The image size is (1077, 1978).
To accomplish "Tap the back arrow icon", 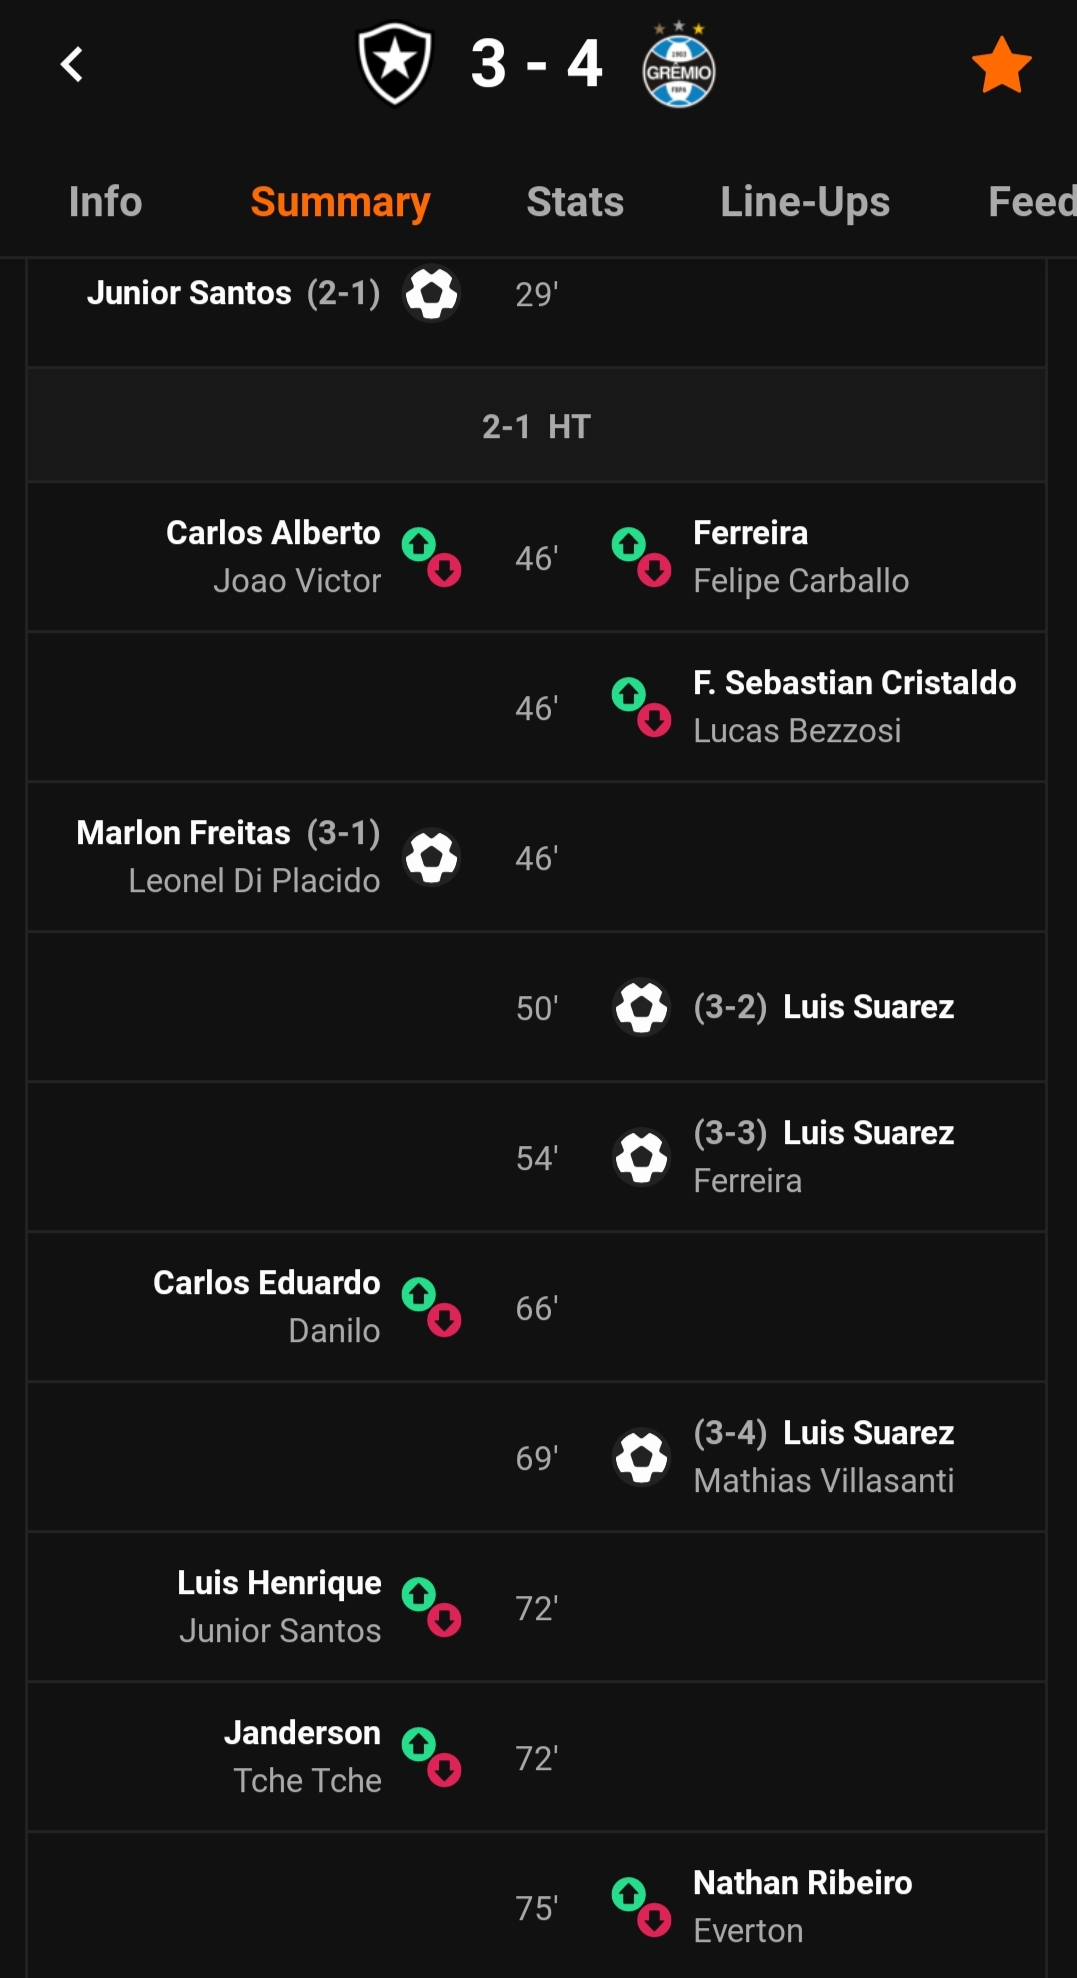I will (x=71, y=65).
